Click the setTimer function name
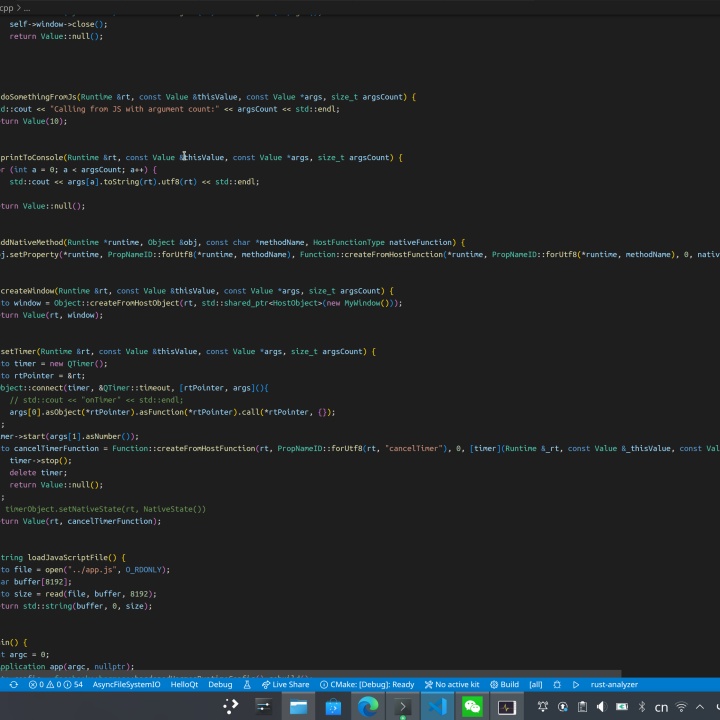720x720 pixels. tap(18, 351)
